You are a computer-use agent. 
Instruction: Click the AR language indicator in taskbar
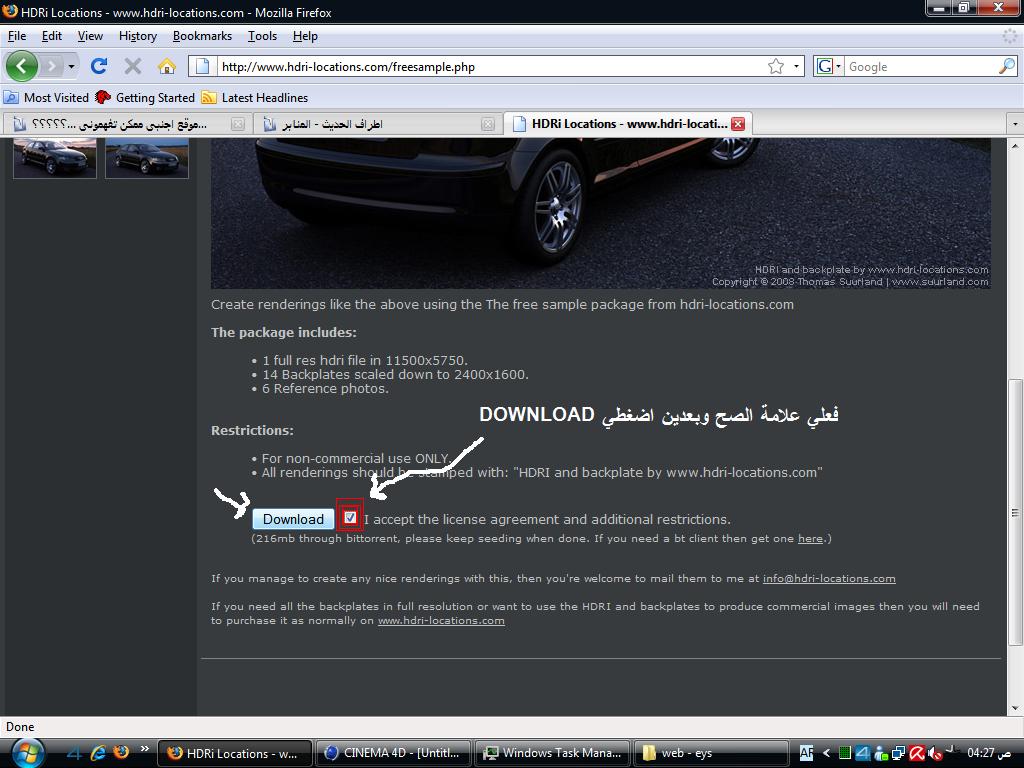pos(807,753)
